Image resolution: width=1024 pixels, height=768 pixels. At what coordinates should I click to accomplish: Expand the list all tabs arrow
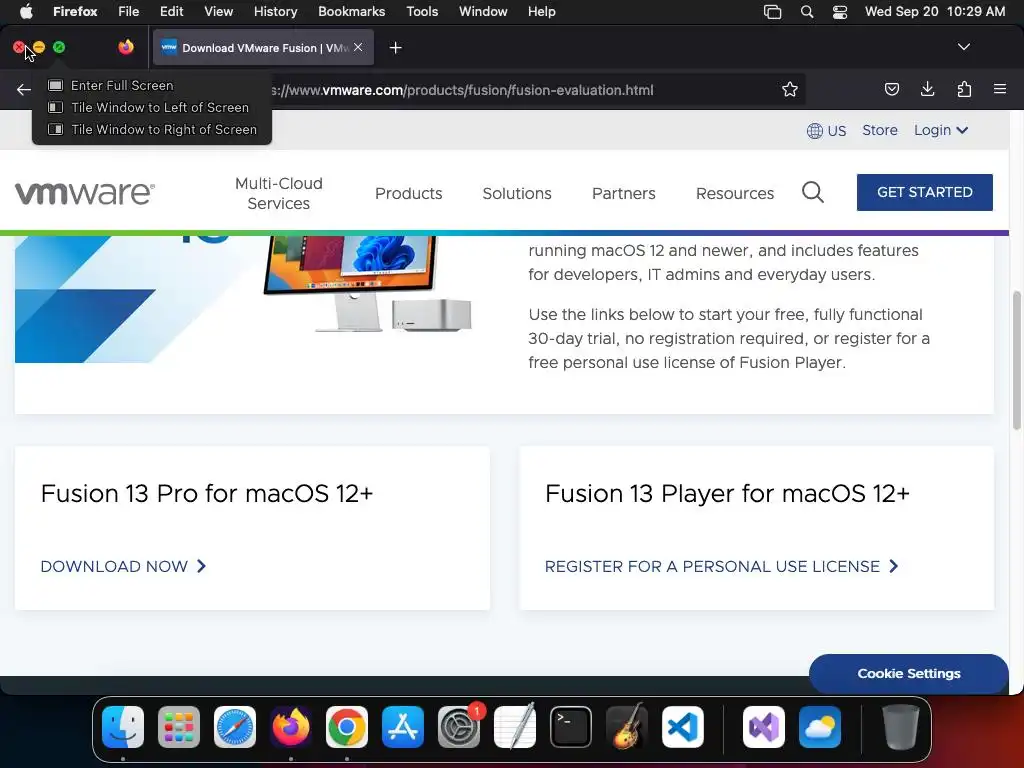click(963, 47)
